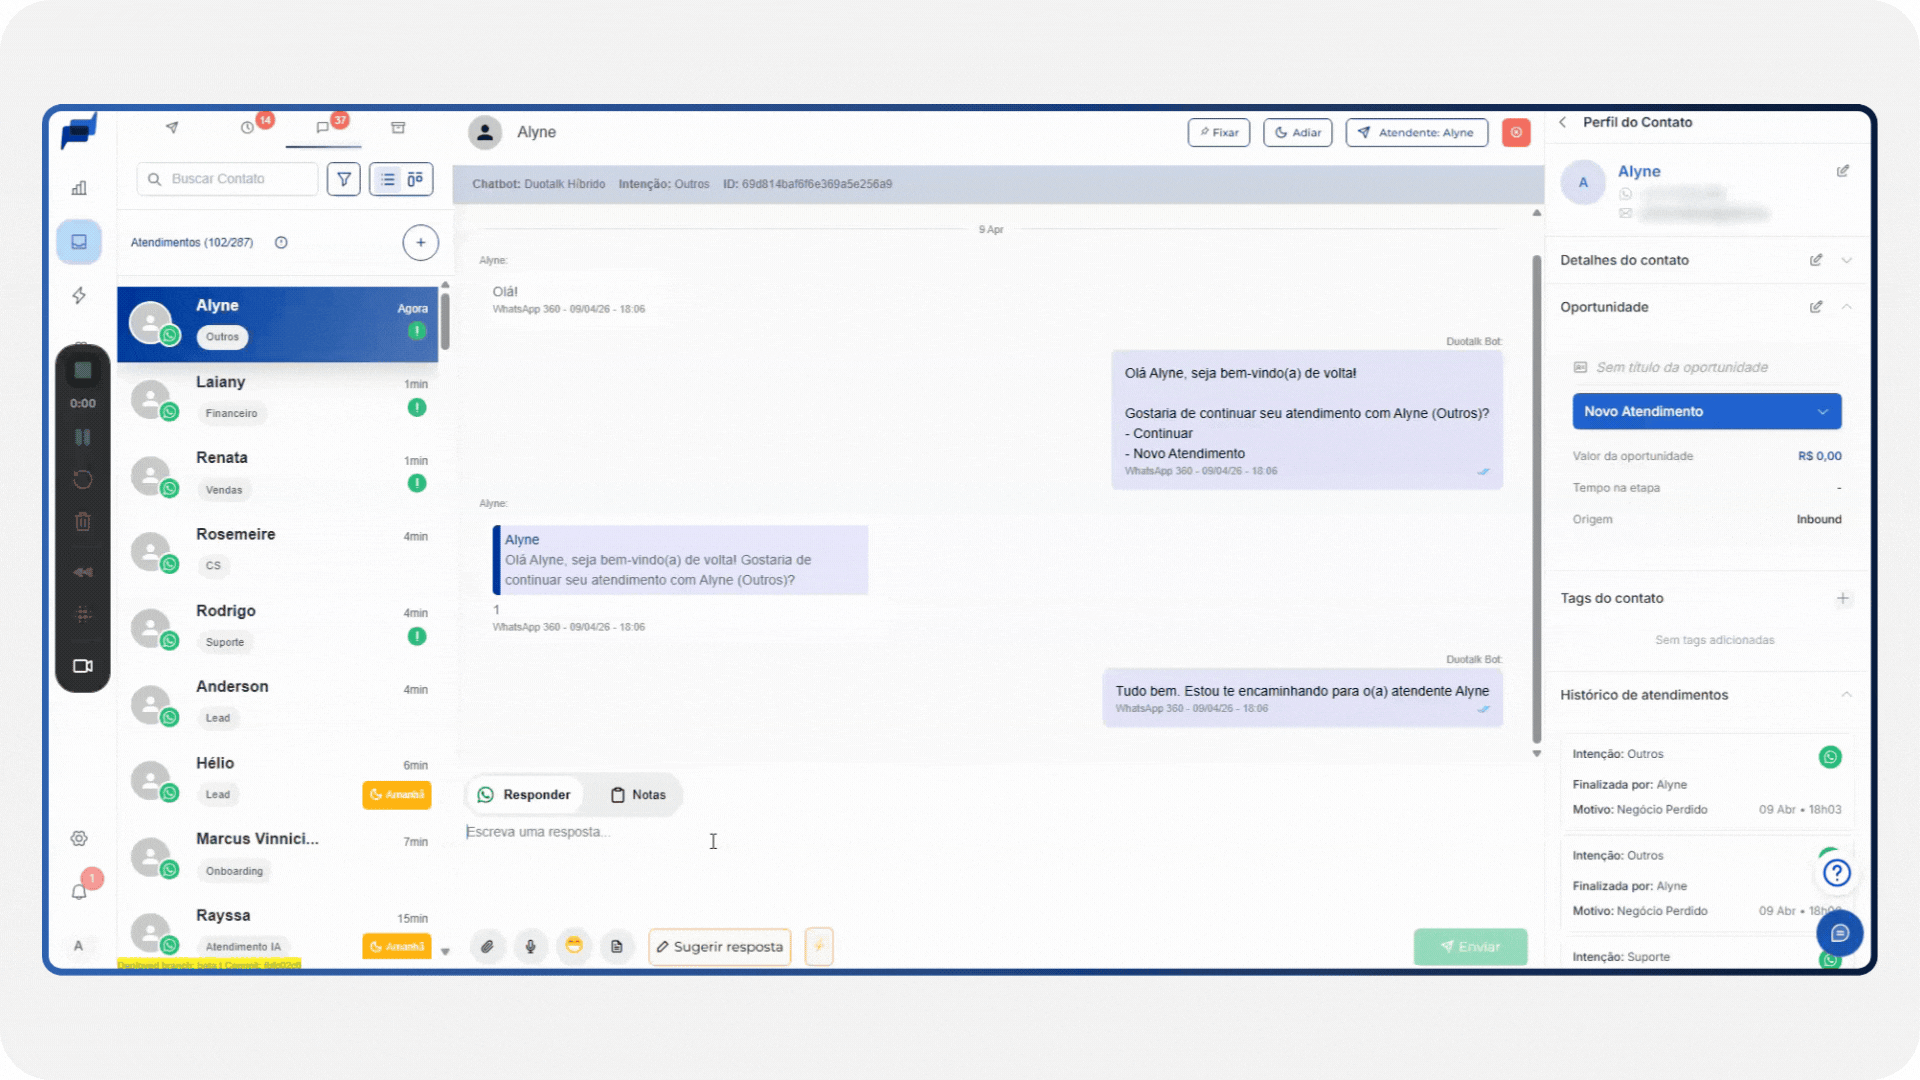
Task: Click the Fixar button
Action: click(1218, 132)
